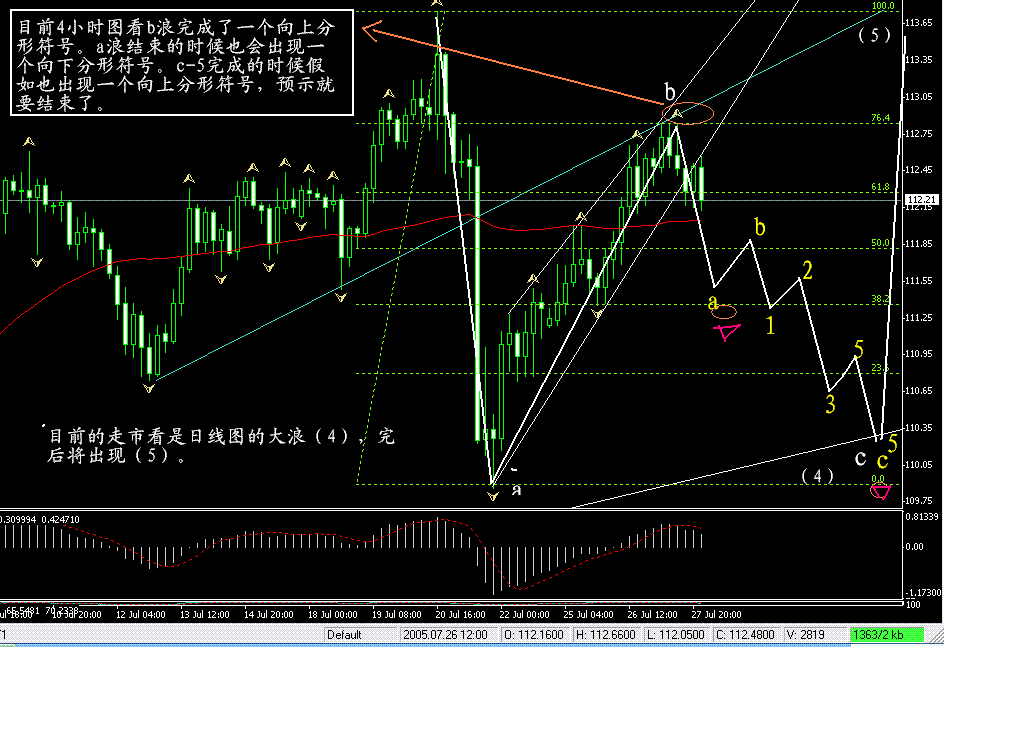The image size is (1024, 742).
Task: Click the 113.05 price axis label
Action: coord(918,97)
